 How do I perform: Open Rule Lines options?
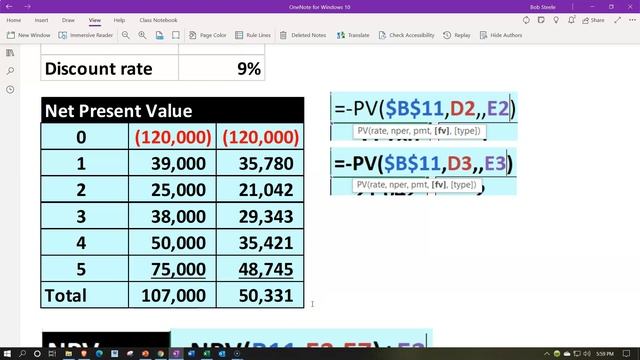[x=253, y=35]
